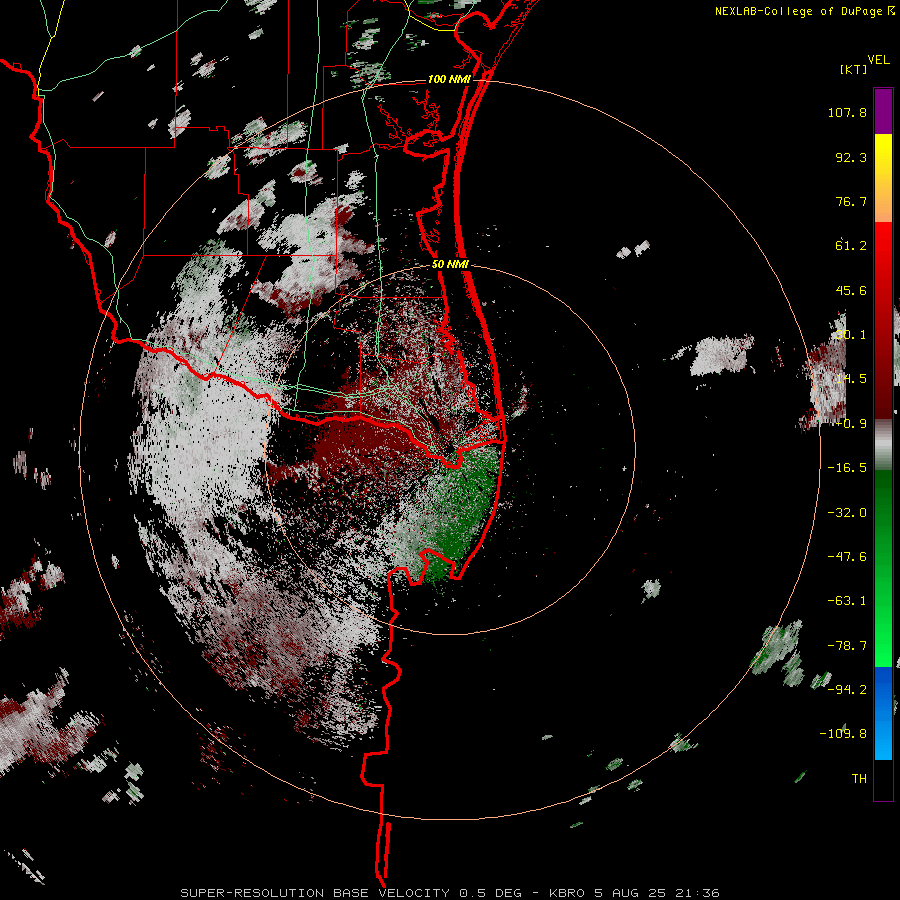Click the 61.2 scale value
Viewport: 900px width, 900px height.
851,246
